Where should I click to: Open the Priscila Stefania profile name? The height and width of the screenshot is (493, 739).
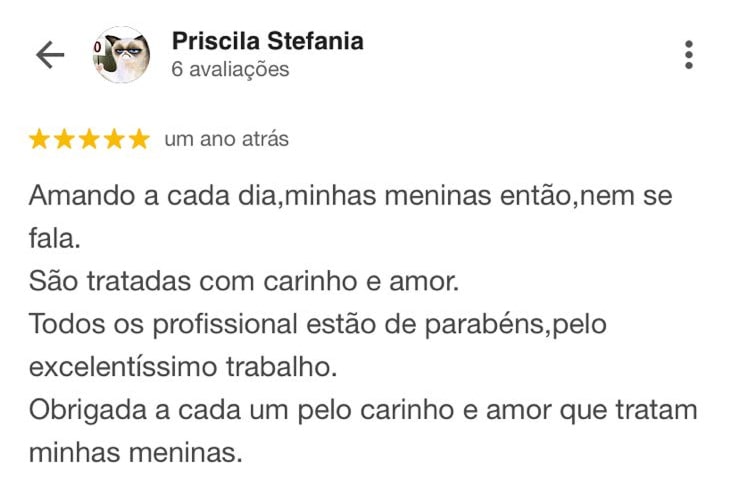267,41
